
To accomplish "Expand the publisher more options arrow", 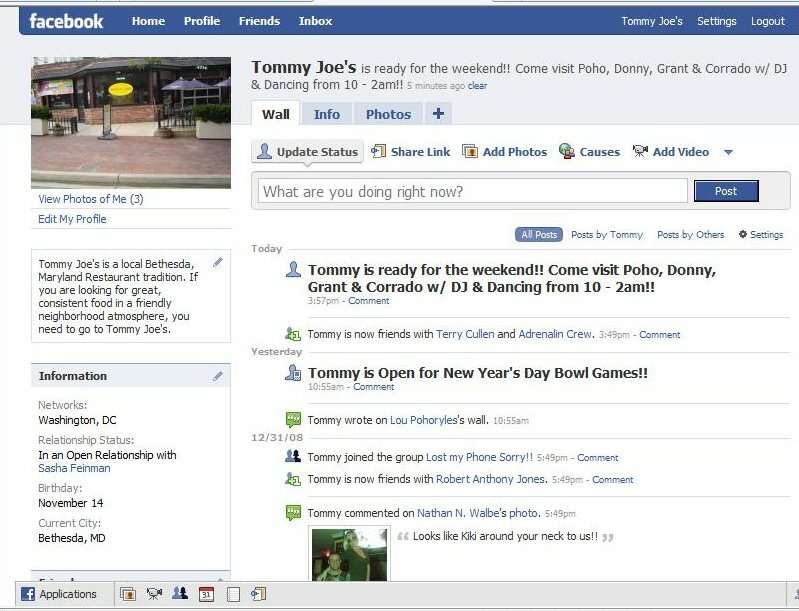I will click(728, 153).
